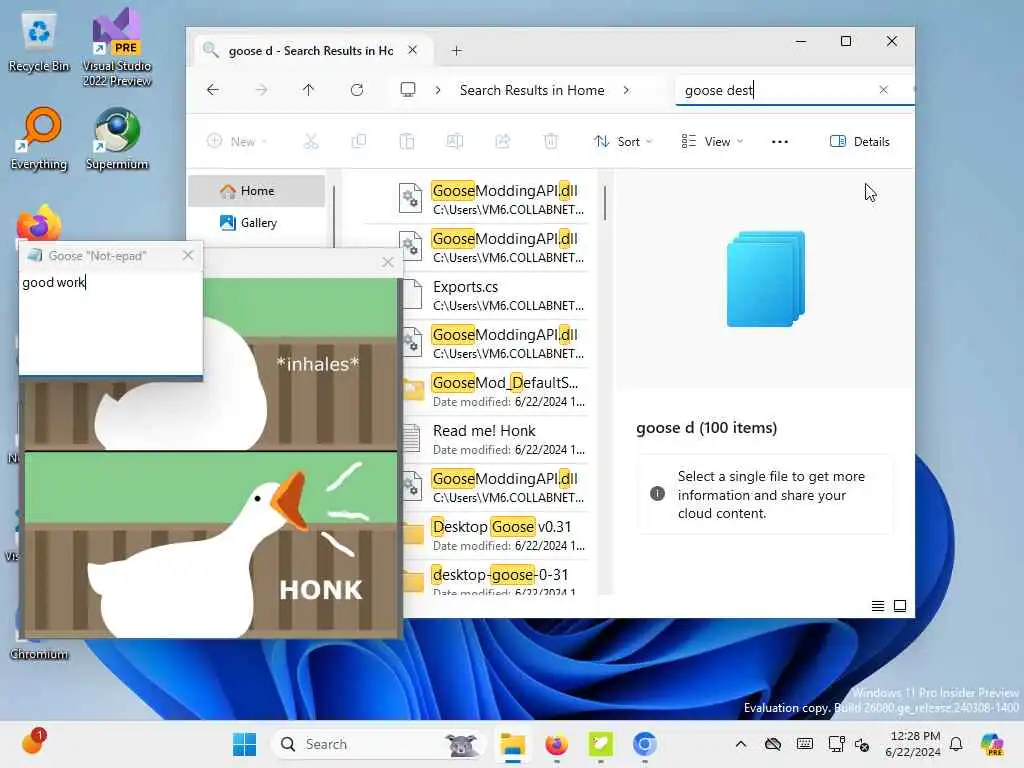Close the goose honk meme window
The height and width of the screenshot is (768, 1024).
point(388,262)
